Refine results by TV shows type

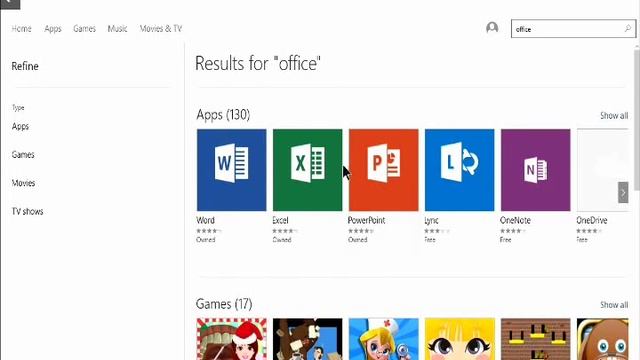[x=27, y=211]
